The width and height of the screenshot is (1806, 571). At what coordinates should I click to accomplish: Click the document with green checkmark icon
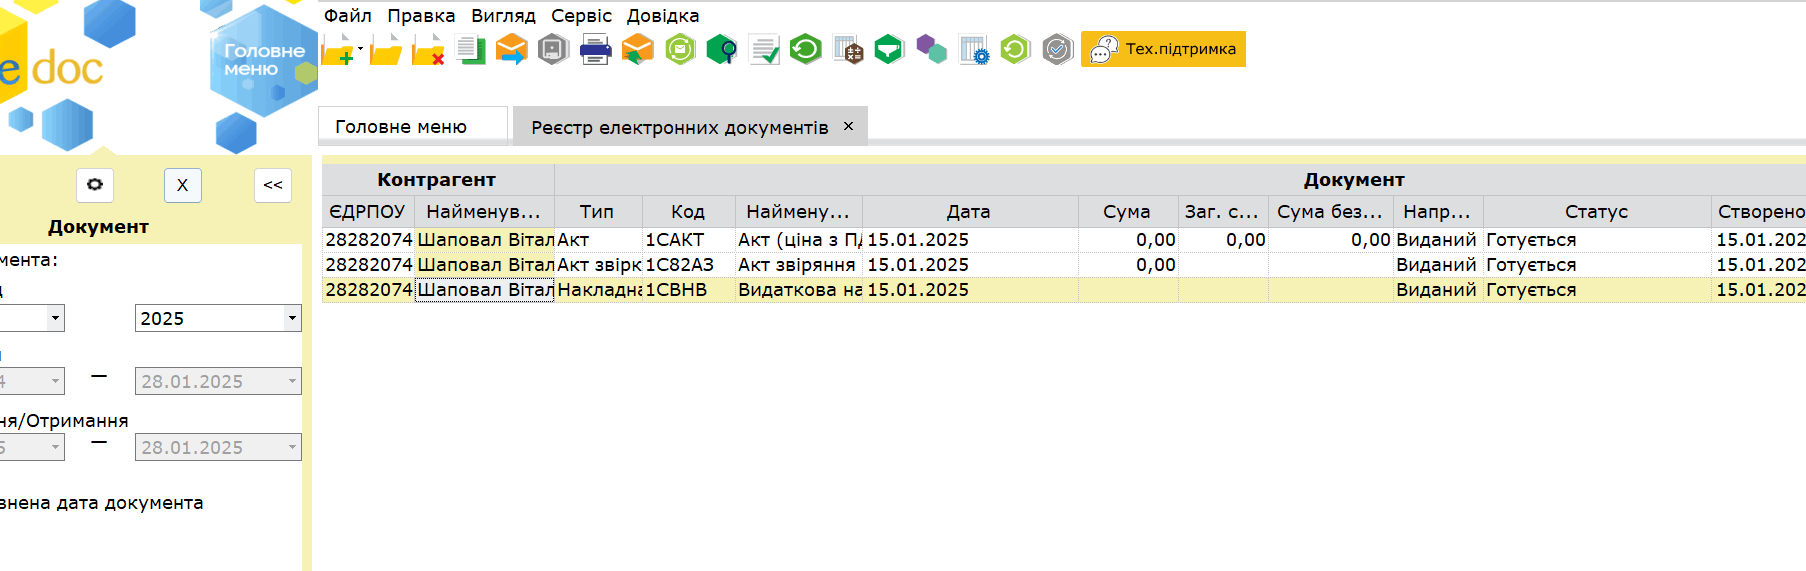tap(764, 50)
